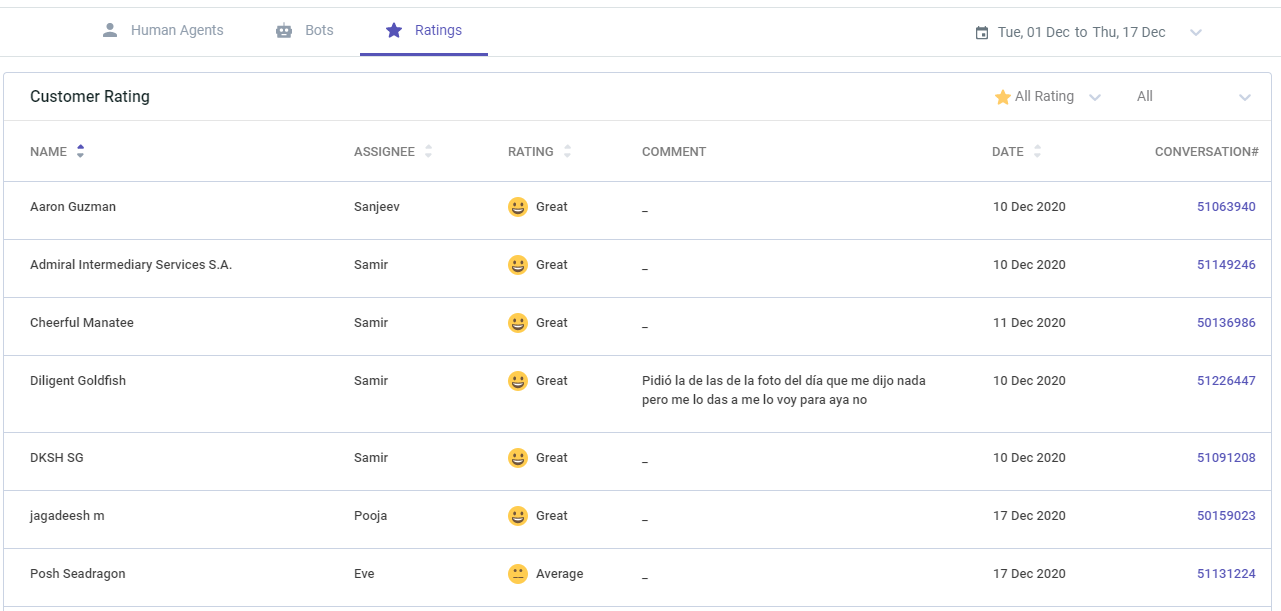Click assignee Samir in Cheerful Manatee row

[371, 323]
